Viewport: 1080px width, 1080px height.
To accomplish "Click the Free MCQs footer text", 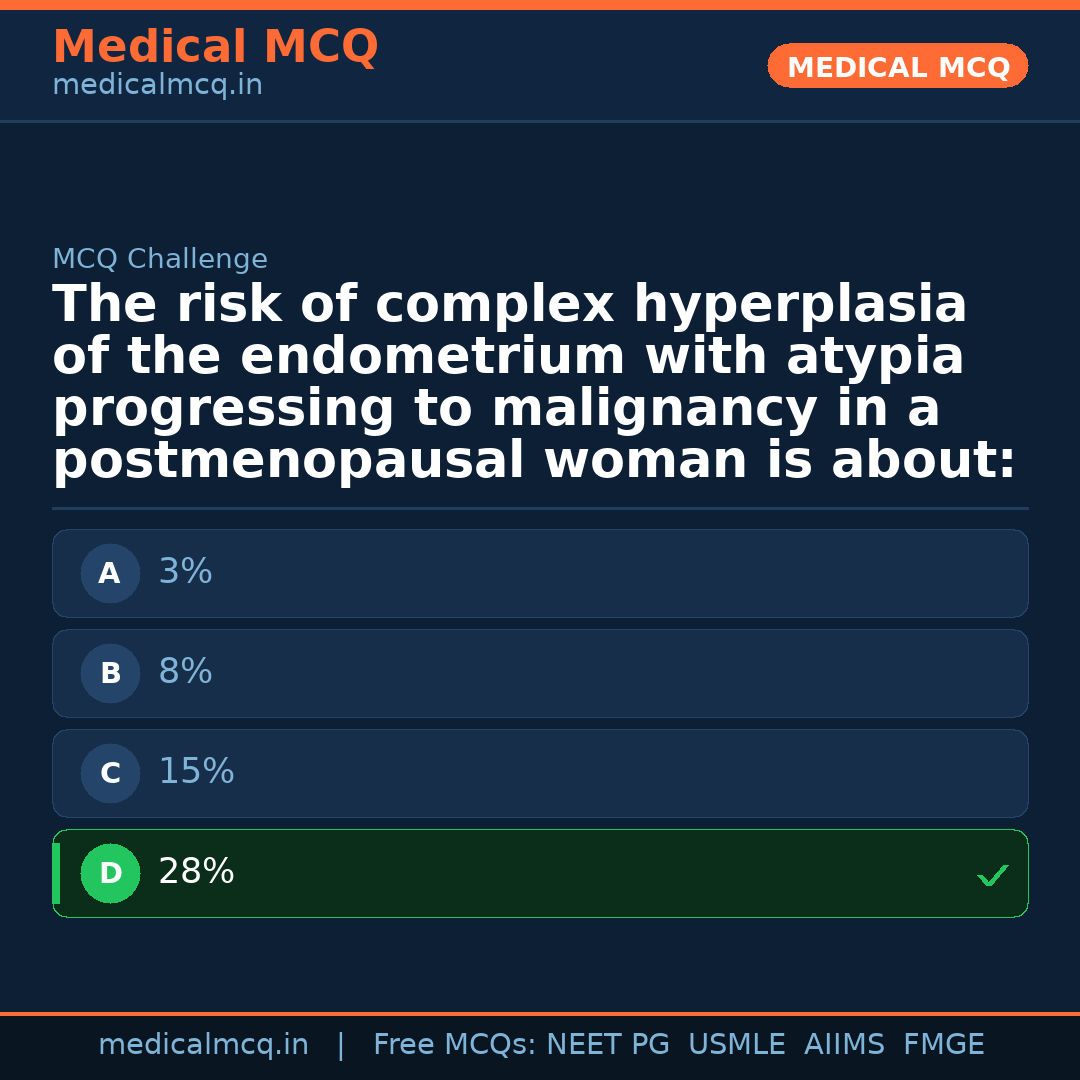I will coord(455,1045).
